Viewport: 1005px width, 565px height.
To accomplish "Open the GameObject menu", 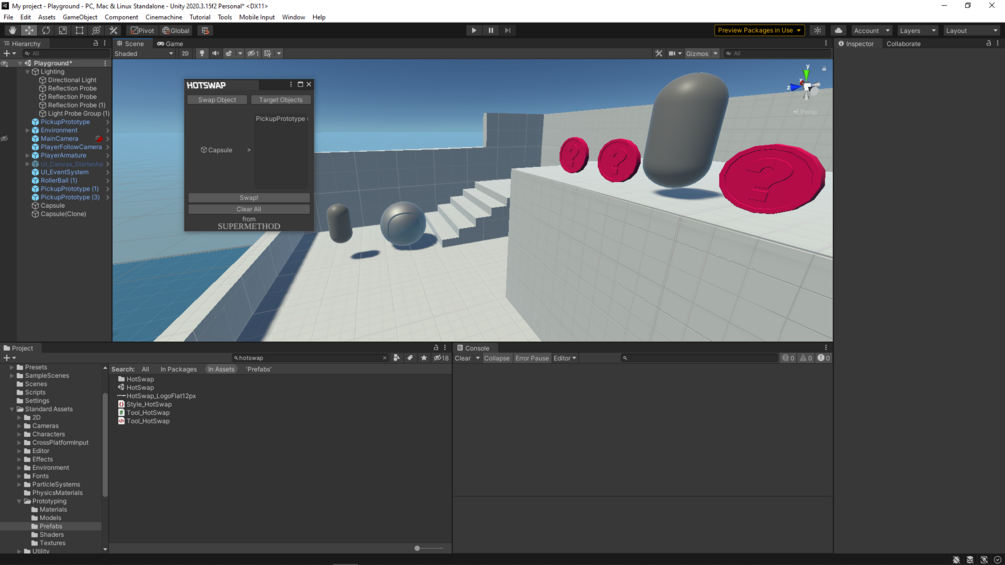I will click(79, 17).
